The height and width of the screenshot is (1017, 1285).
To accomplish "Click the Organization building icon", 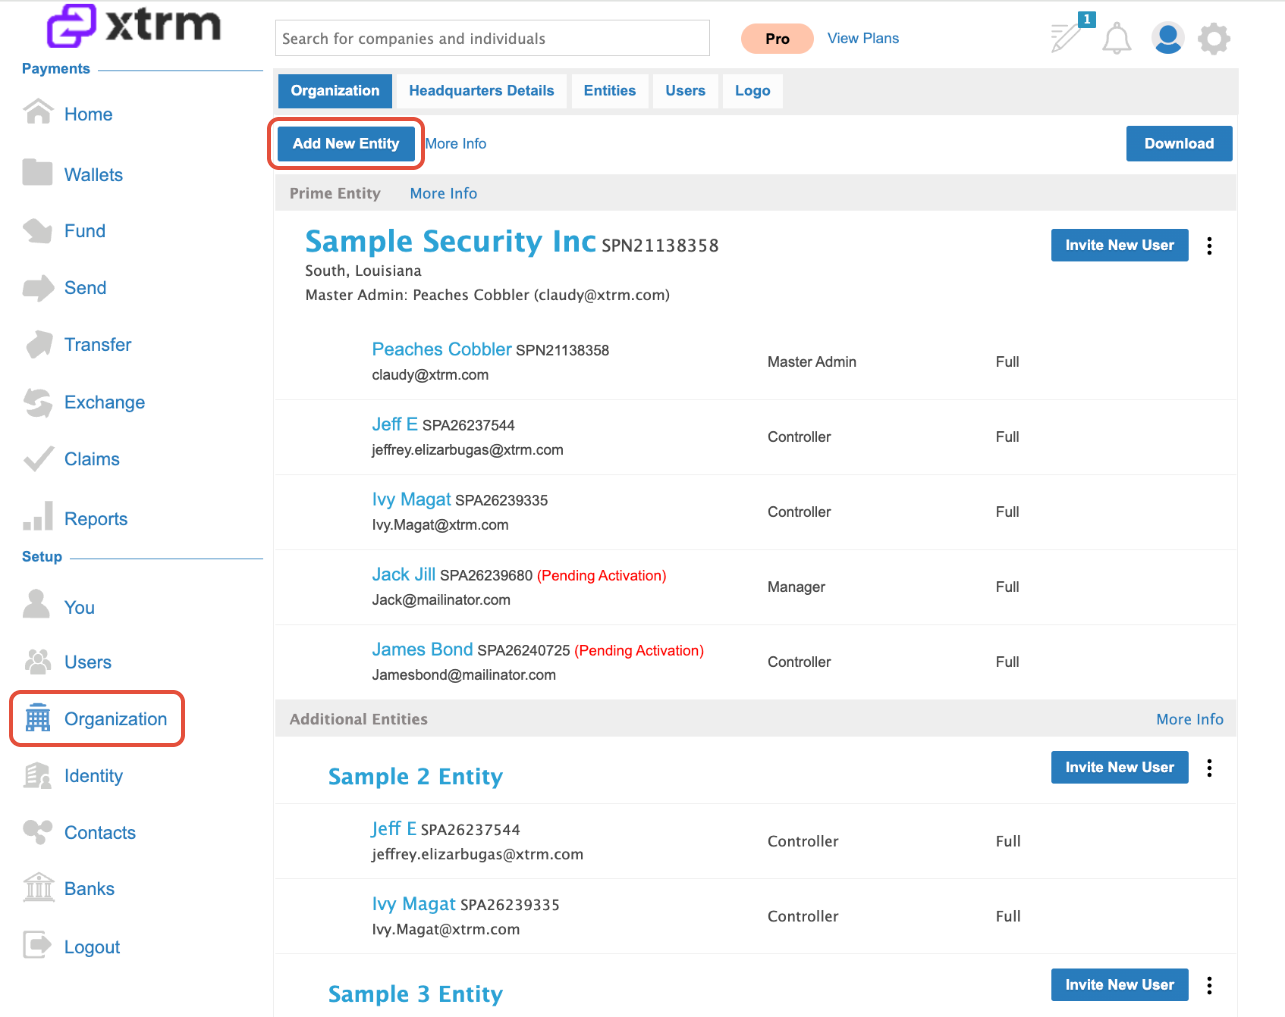I will tap(38, 718).
